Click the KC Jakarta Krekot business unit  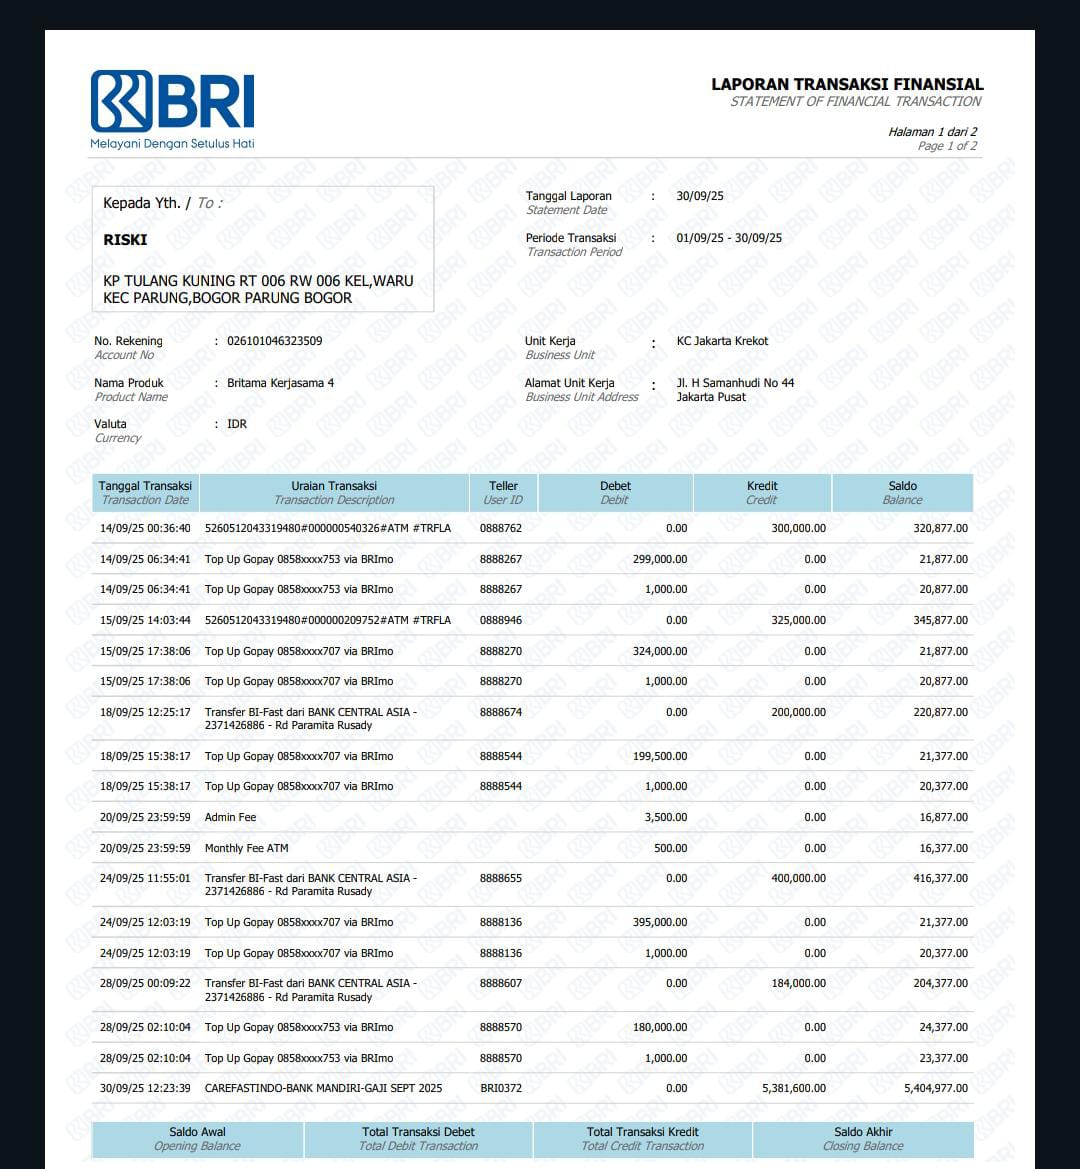click(722, 341)
